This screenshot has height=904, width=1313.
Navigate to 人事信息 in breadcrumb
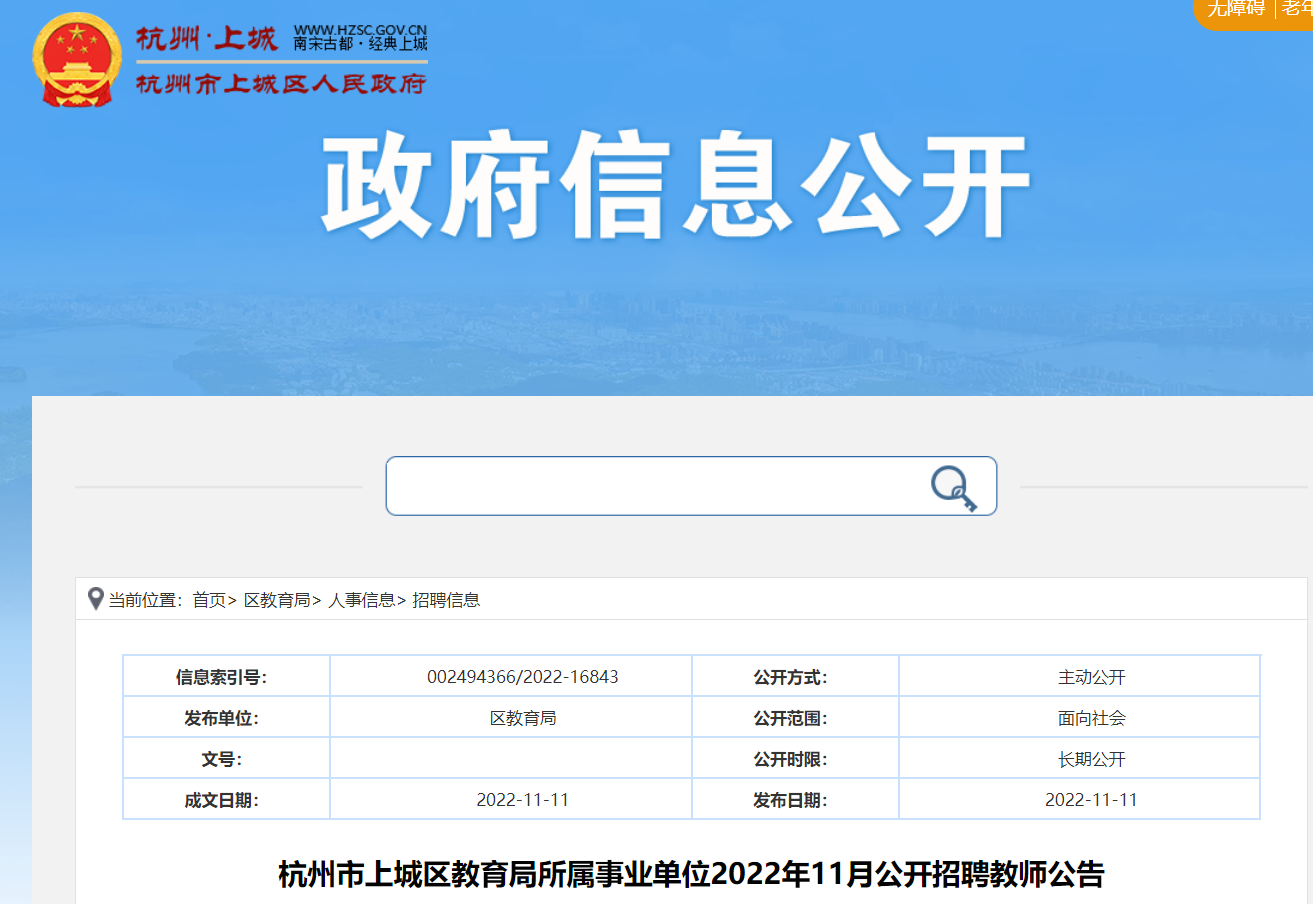(x=361, y=600)
